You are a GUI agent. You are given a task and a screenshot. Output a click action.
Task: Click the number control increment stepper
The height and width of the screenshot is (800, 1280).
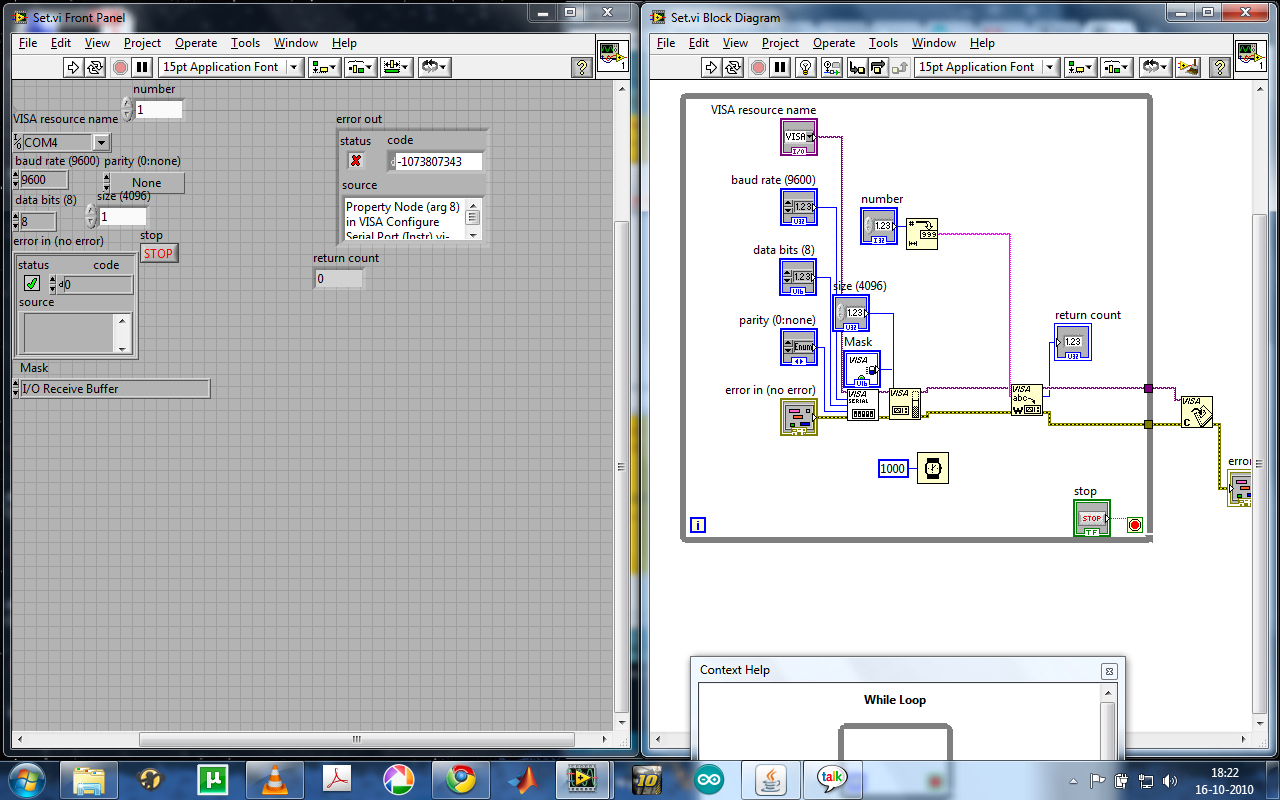[x=127, y=103]
